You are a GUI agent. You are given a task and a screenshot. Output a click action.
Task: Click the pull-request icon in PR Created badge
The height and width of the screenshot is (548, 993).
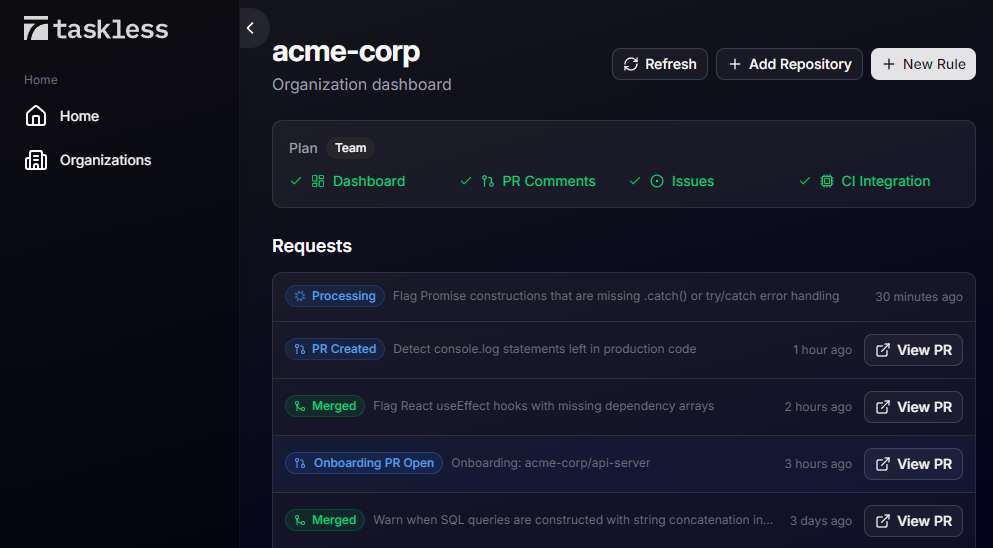300,349
